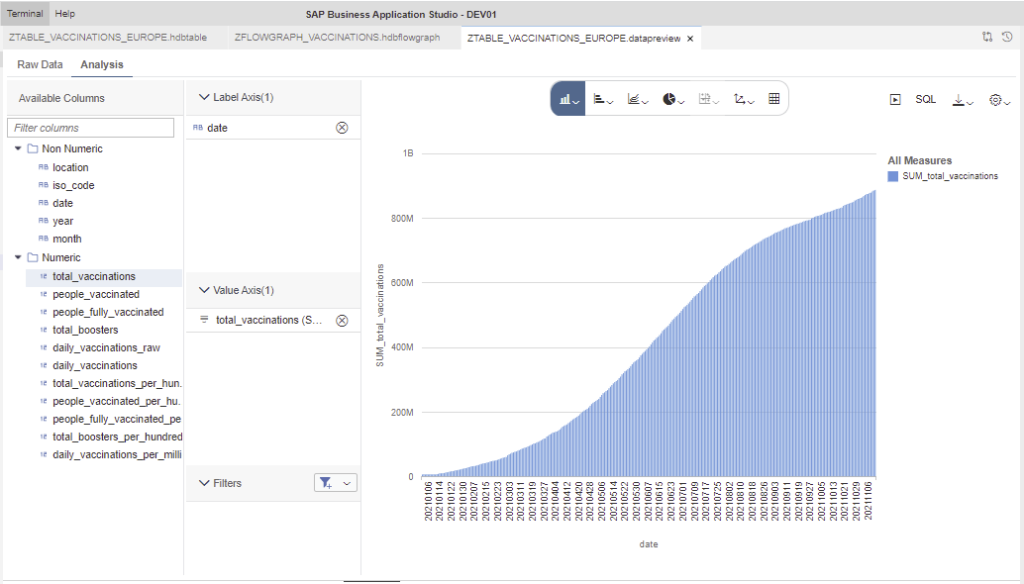
Task: Select the people_vaccinated_per_hu. column
Action: (x=116, y=401)
